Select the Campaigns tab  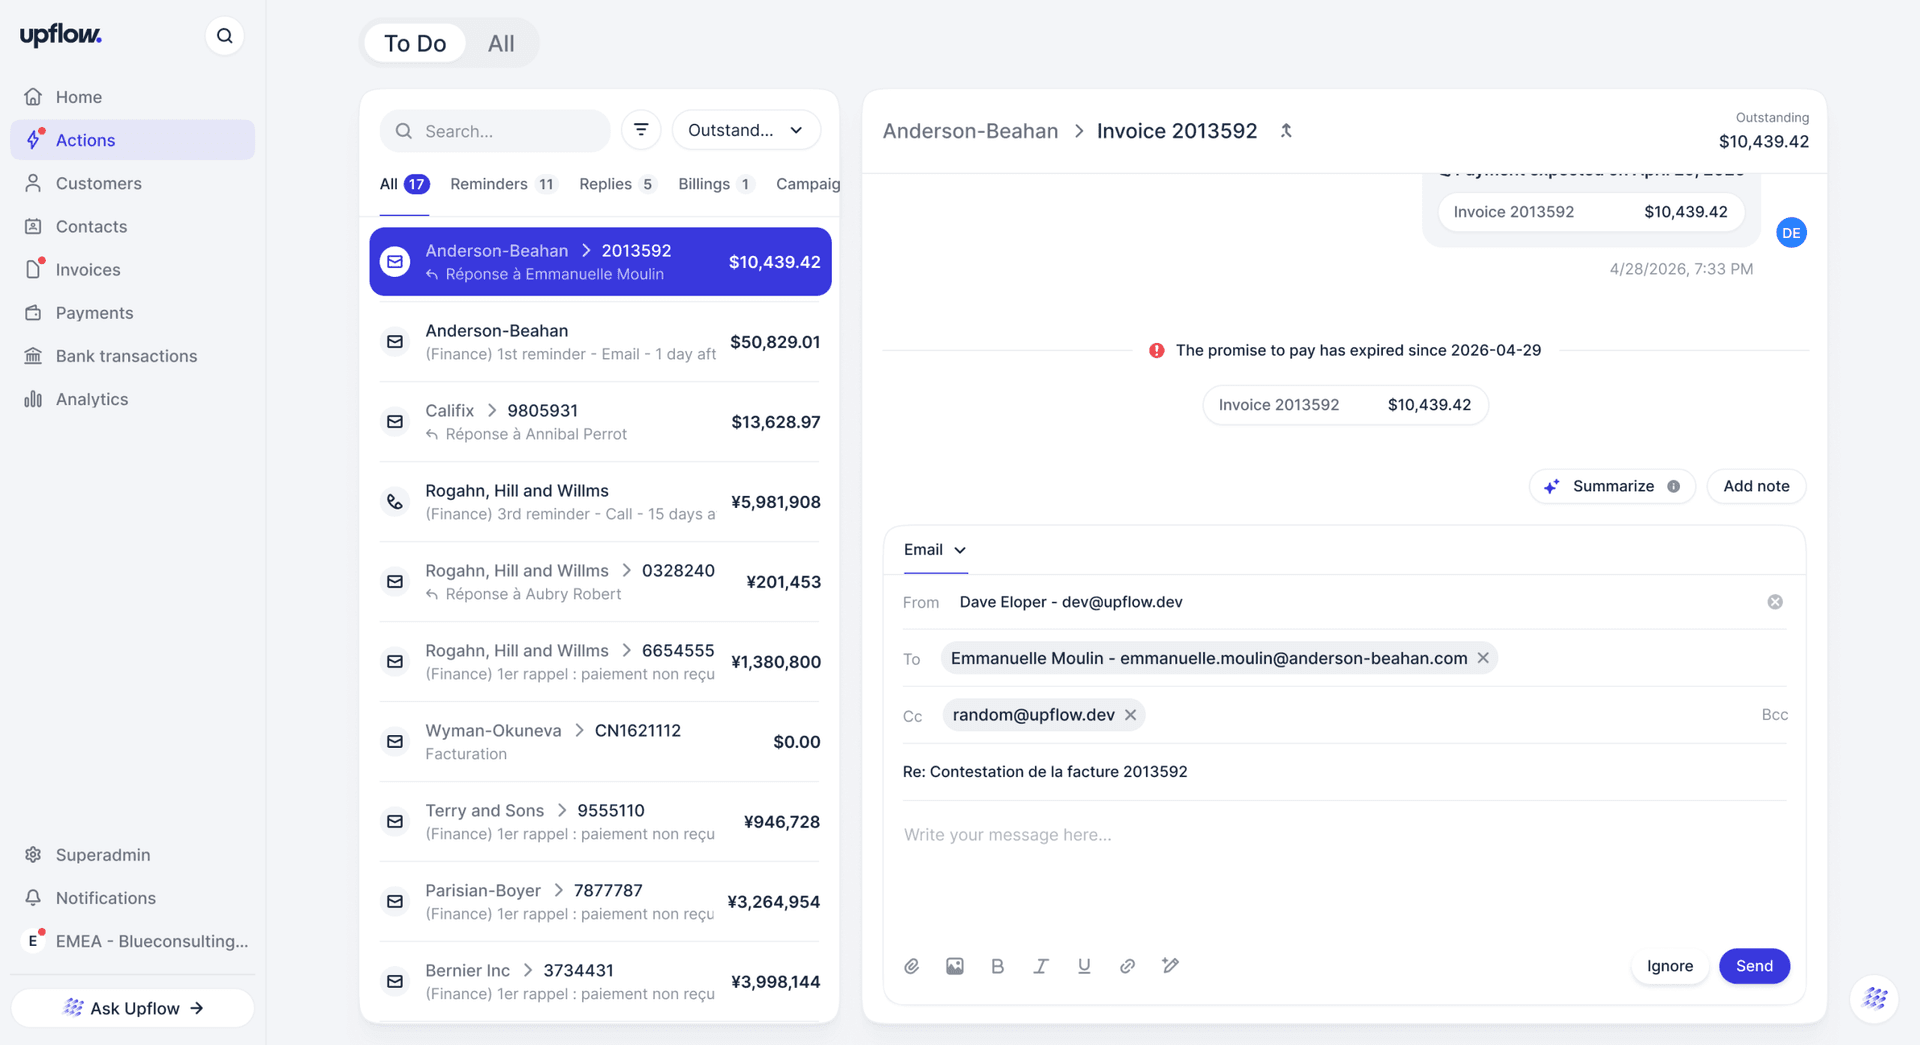(x=808, y=184)
